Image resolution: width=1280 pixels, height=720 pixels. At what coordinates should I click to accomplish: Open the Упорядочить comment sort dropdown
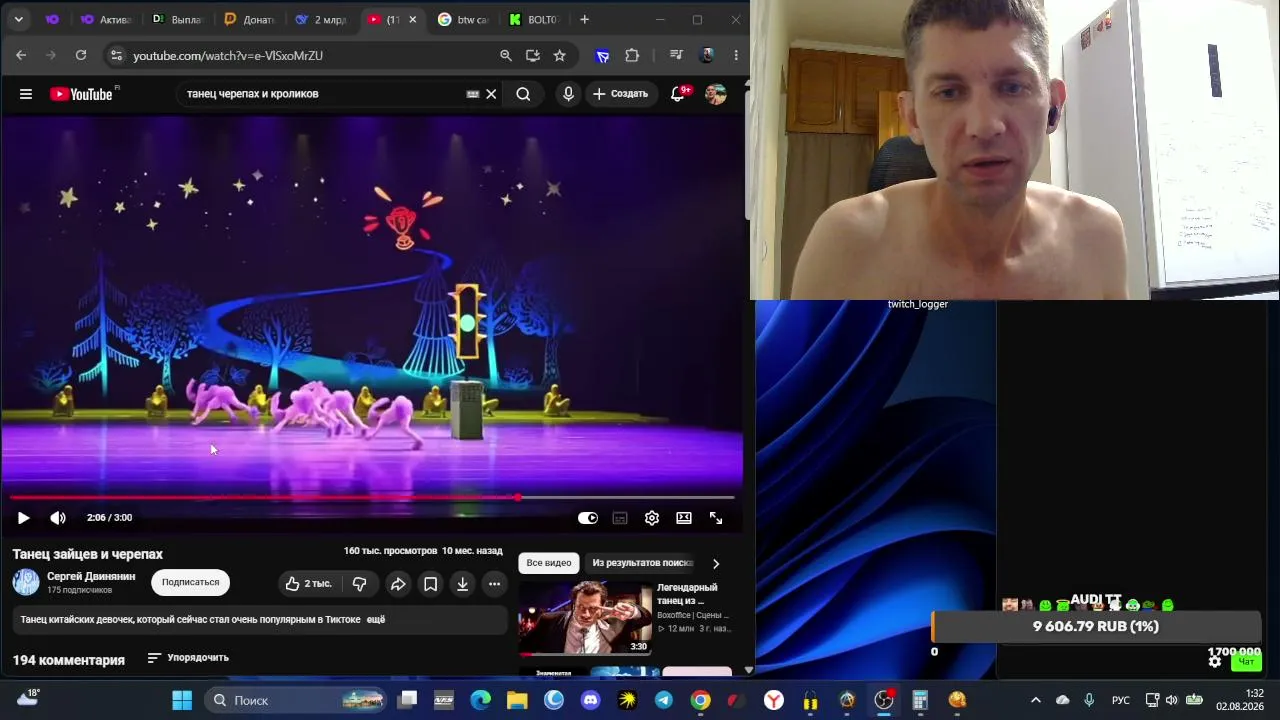(188, 658)
